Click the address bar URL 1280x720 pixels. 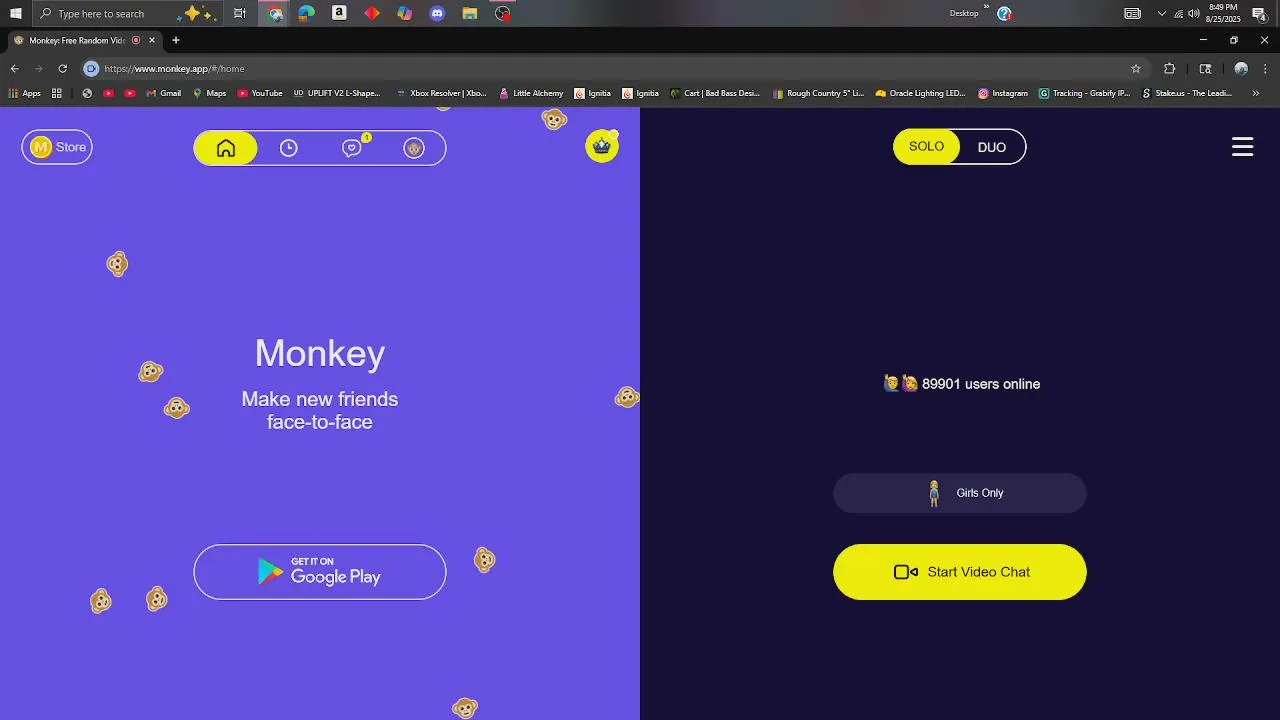click(x=174, y=69)
